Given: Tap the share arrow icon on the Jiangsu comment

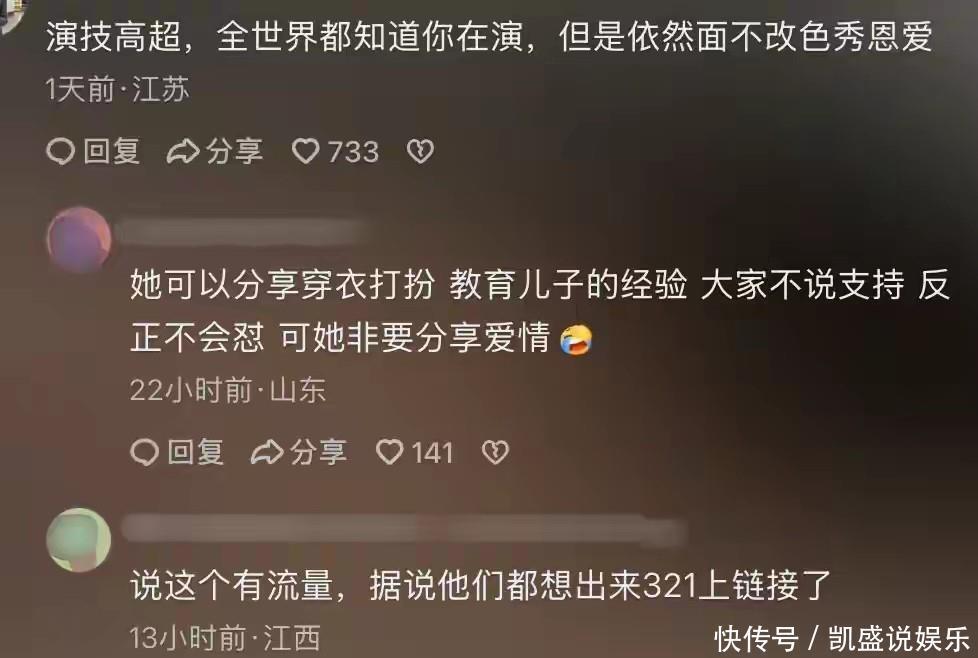Looking at the screenshot, I should (x=183, y=152).
